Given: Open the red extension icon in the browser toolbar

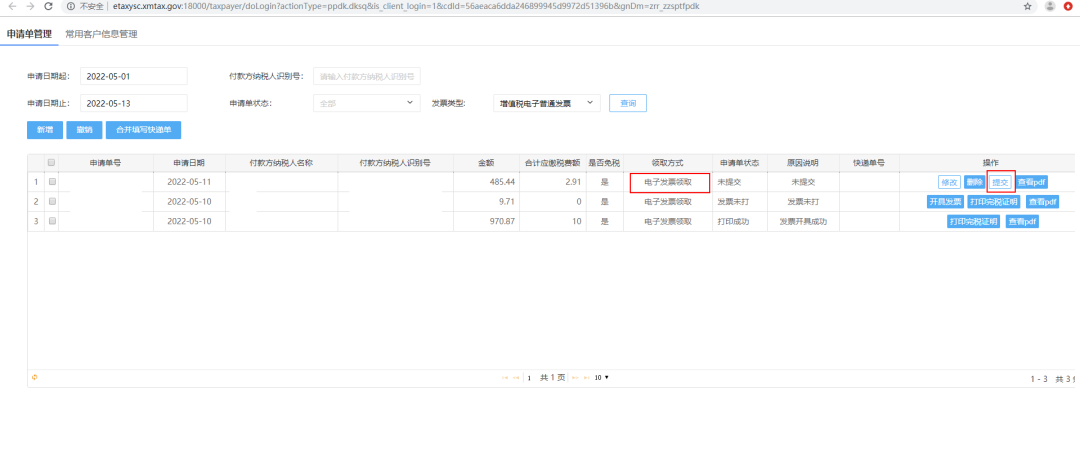Looking at the screenshot, I should pos(1068,6).
